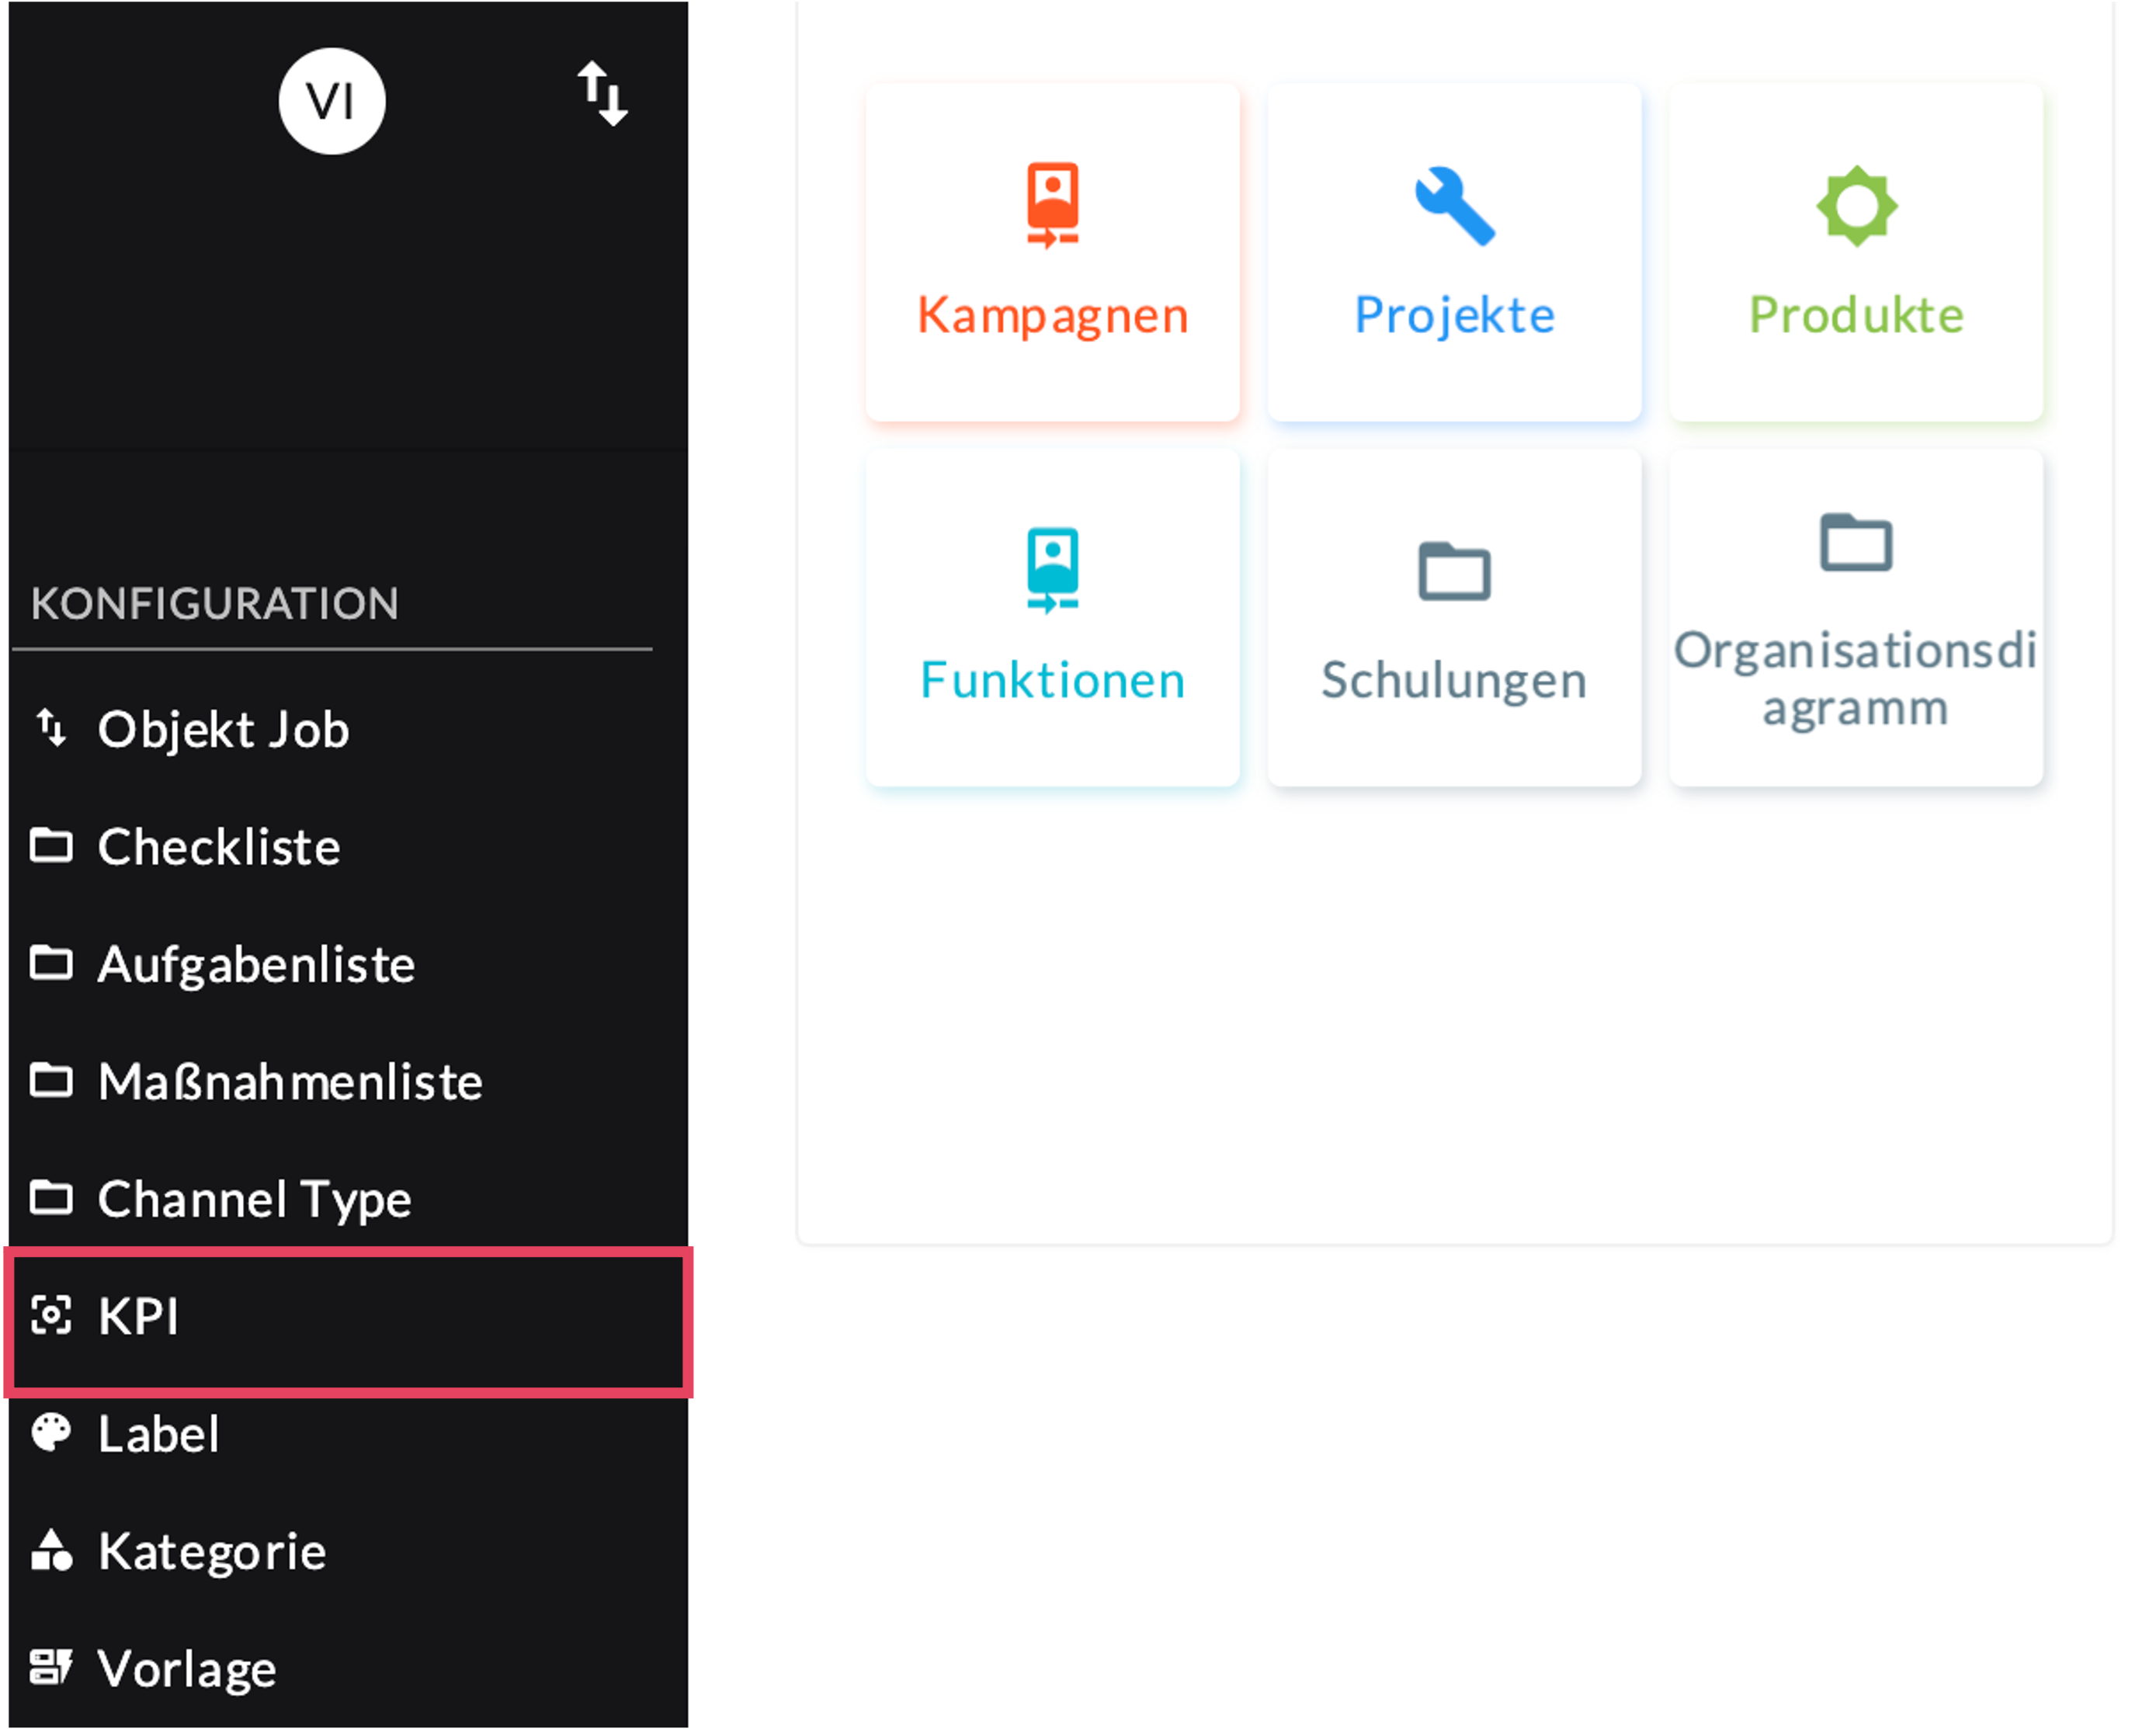Open Checkliste in the sidebar
2156x1729 pixels.
pos(219,847)
